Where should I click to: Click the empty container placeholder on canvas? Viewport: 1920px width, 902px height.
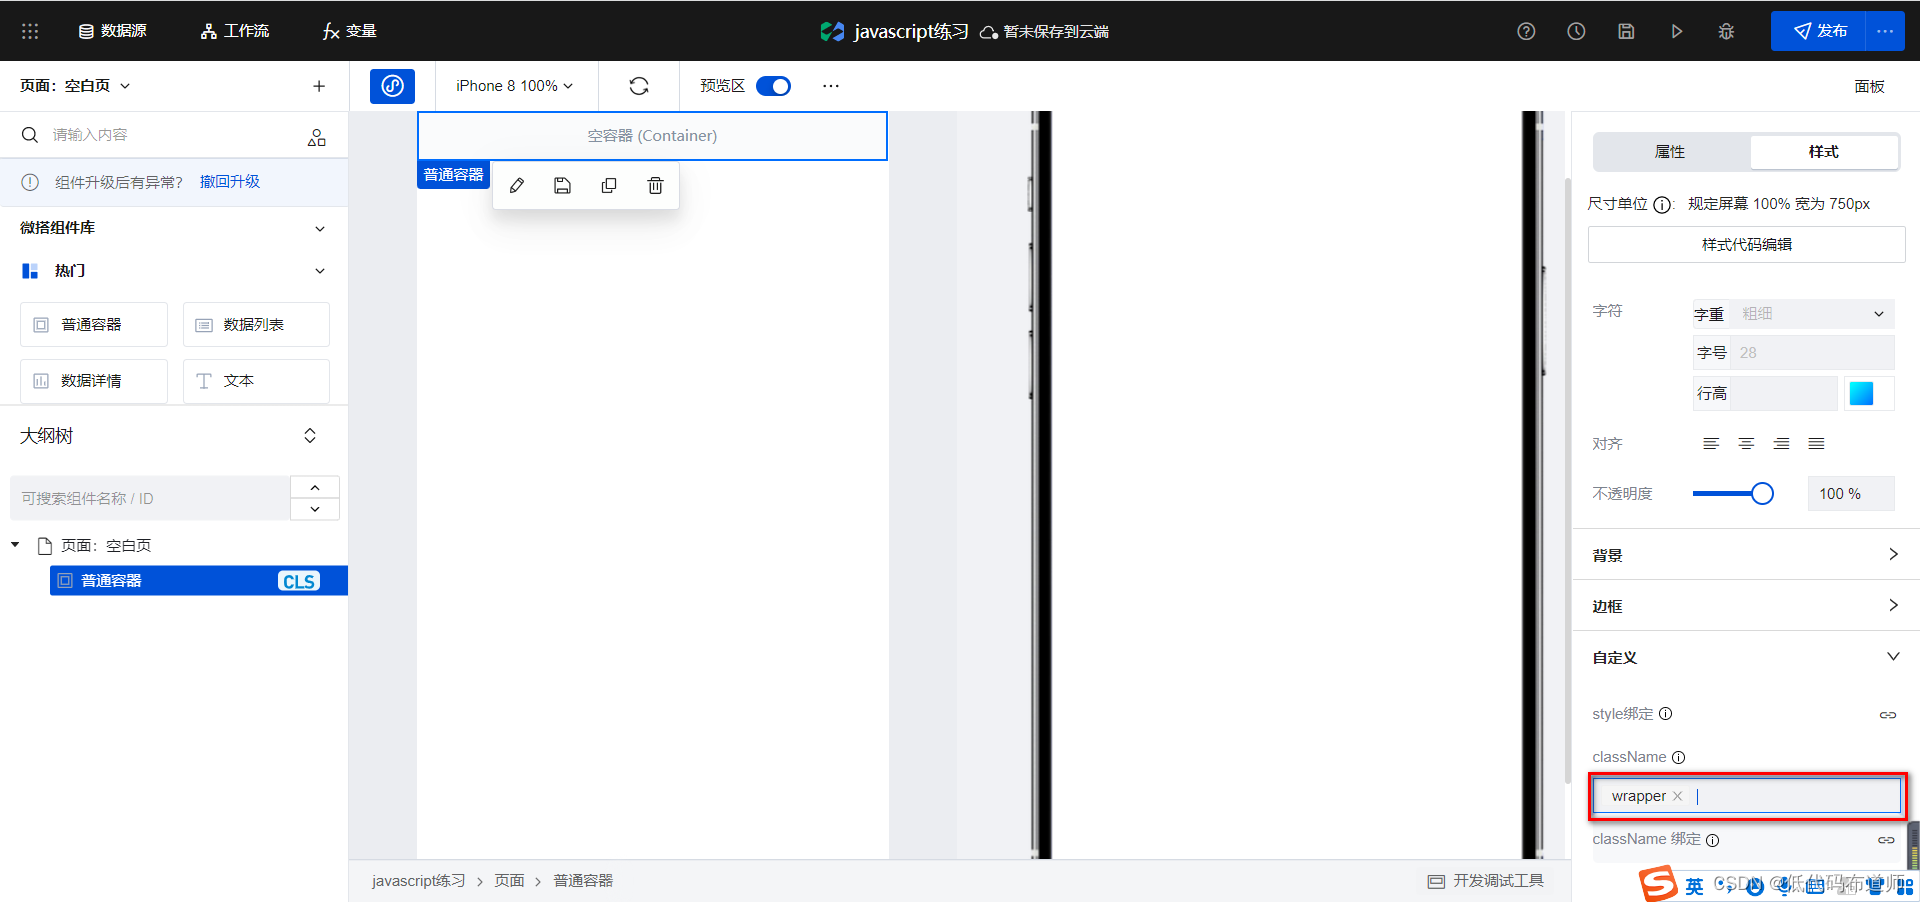point(652,136)
